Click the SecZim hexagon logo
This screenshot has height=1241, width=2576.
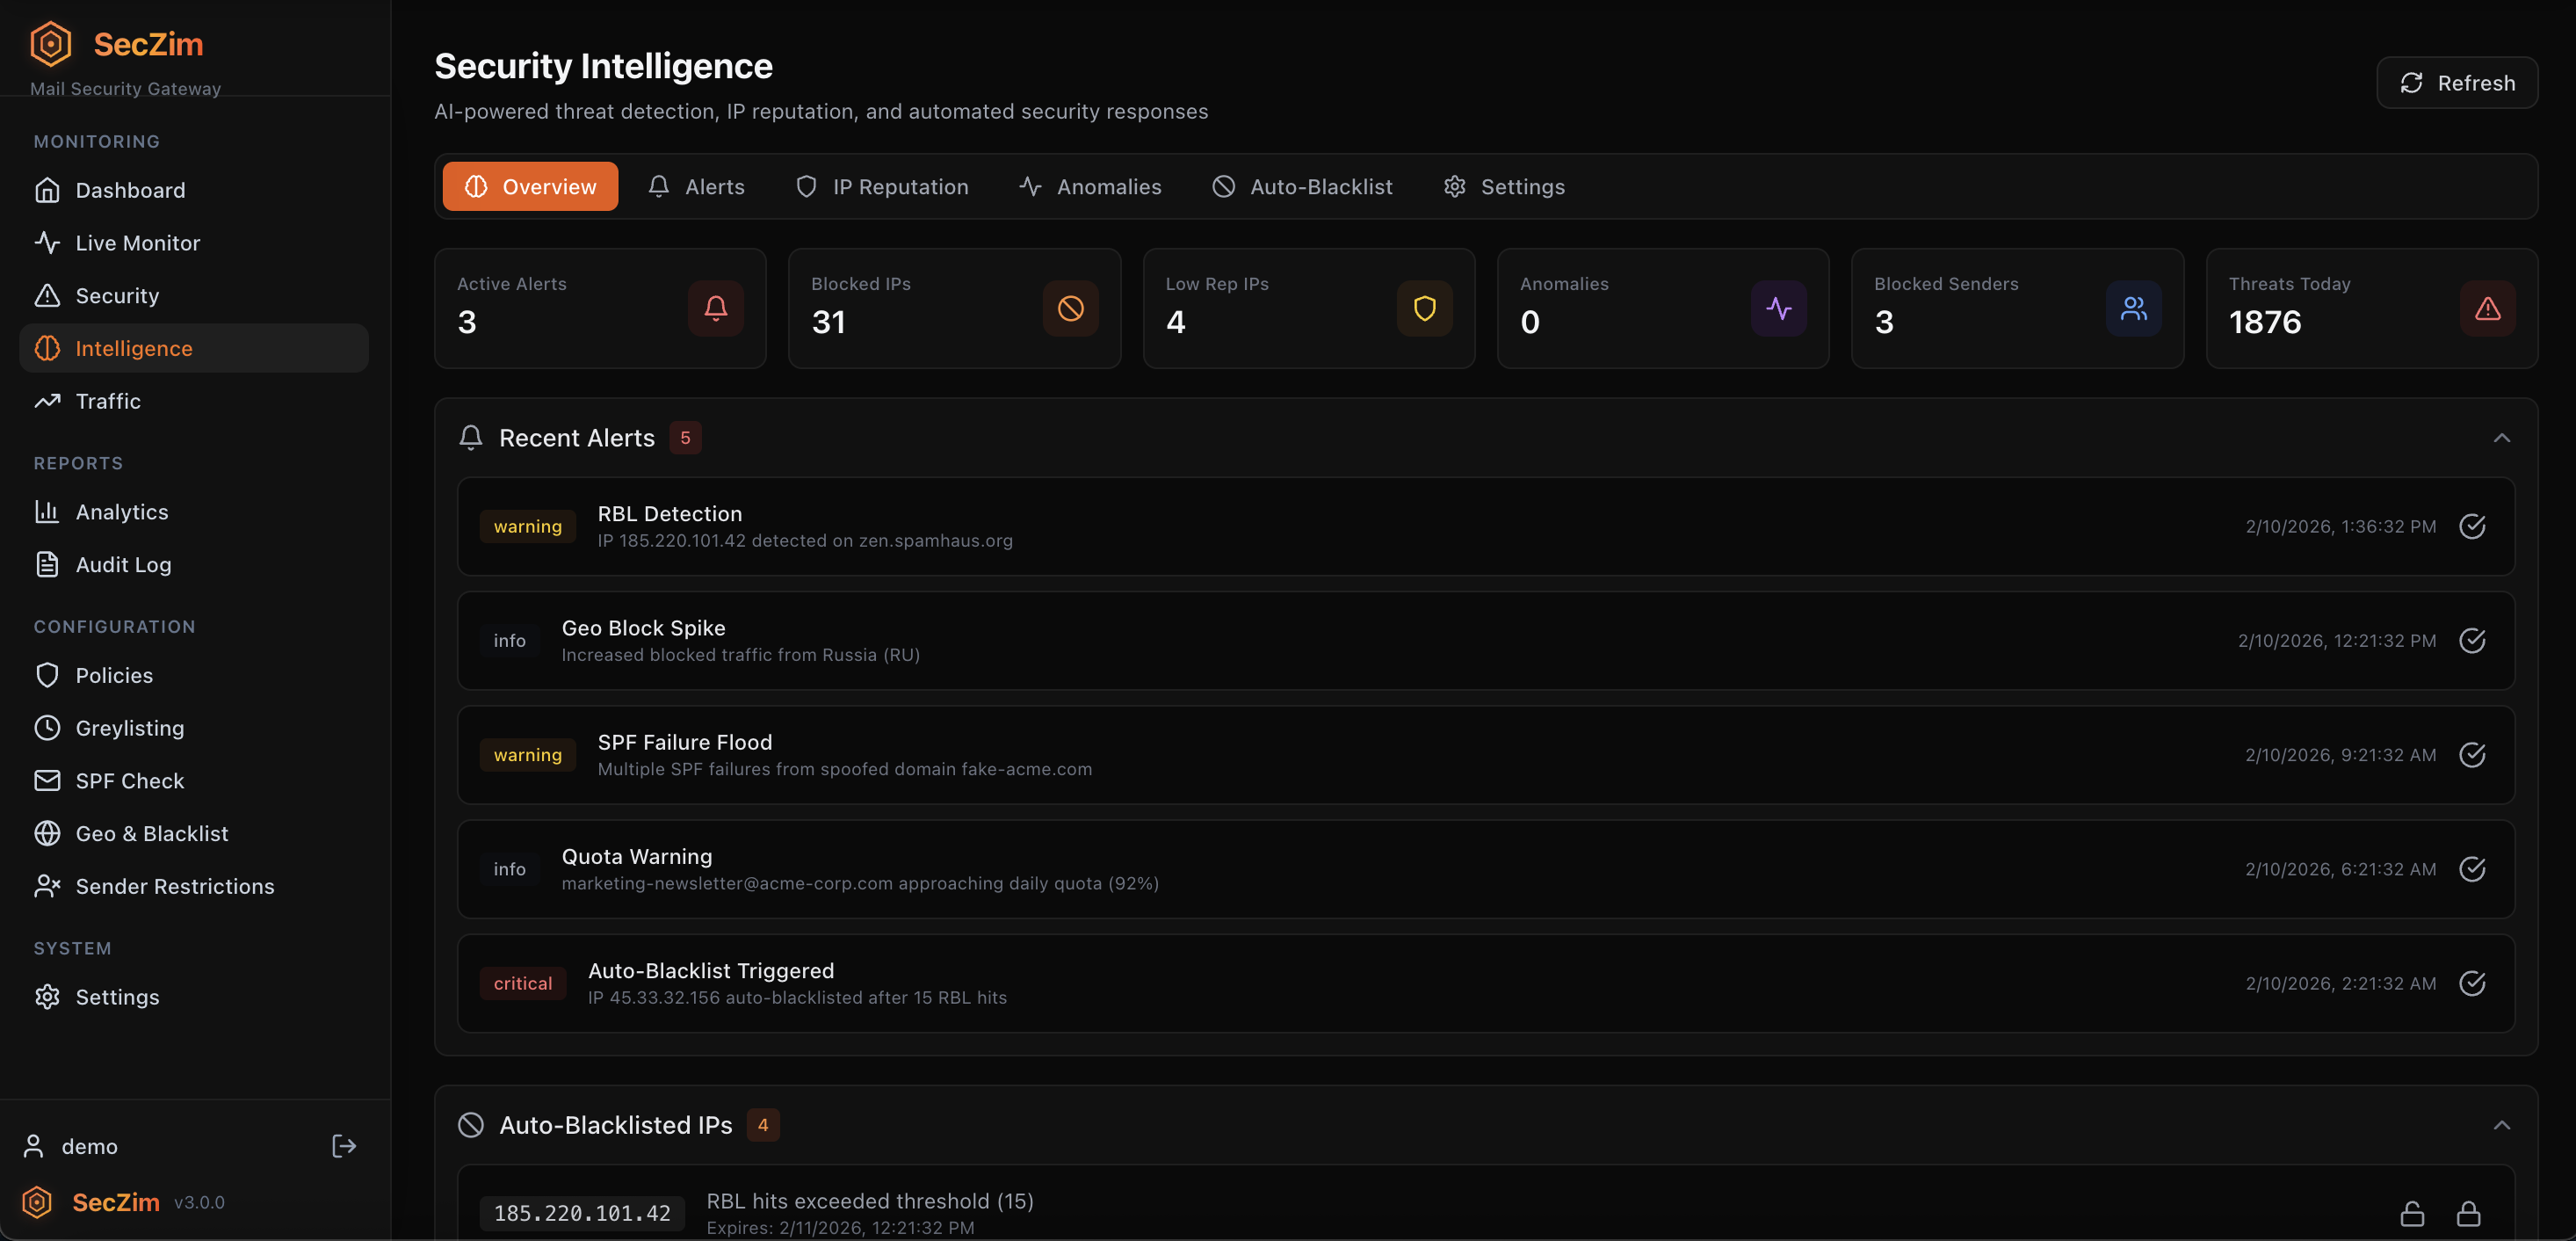point(50,43)
